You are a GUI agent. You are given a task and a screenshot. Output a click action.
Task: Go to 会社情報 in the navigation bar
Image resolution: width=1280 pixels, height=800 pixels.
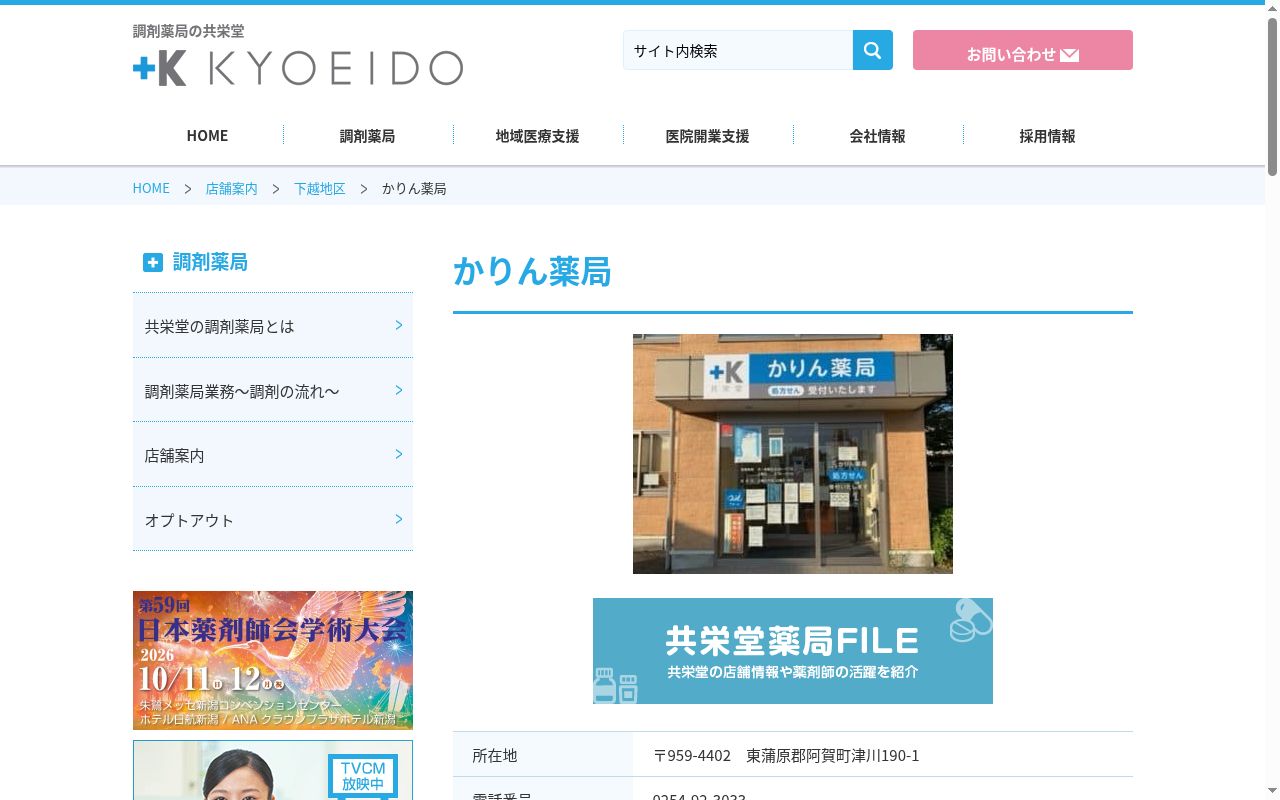[x=877, y=136]
